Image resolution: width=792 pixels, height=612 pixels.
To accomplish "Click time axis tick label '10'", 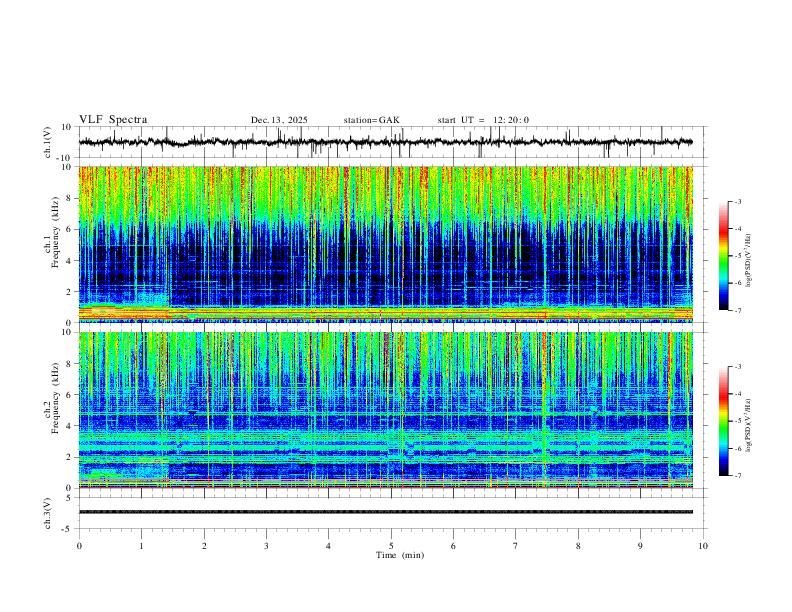I will pyautogui.click(x=703, y=546).
